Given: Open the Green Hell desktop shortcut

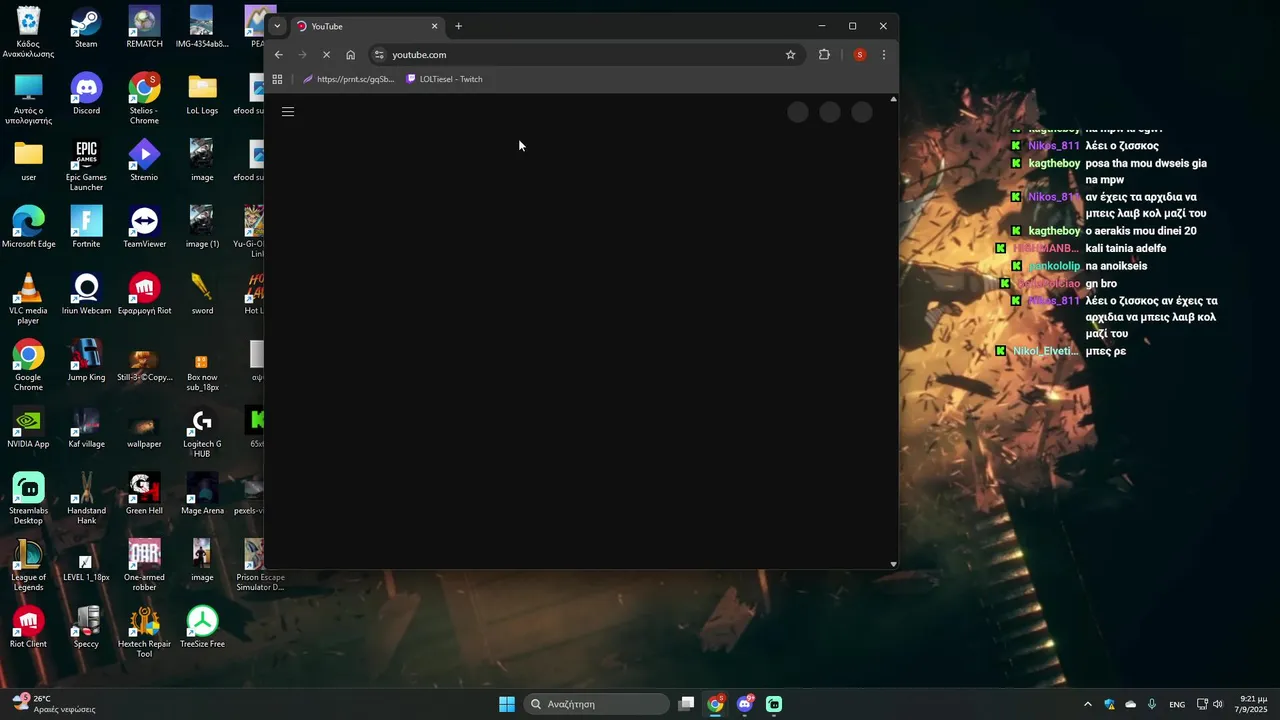Looking at the screenshot, I should click(144, 496).
